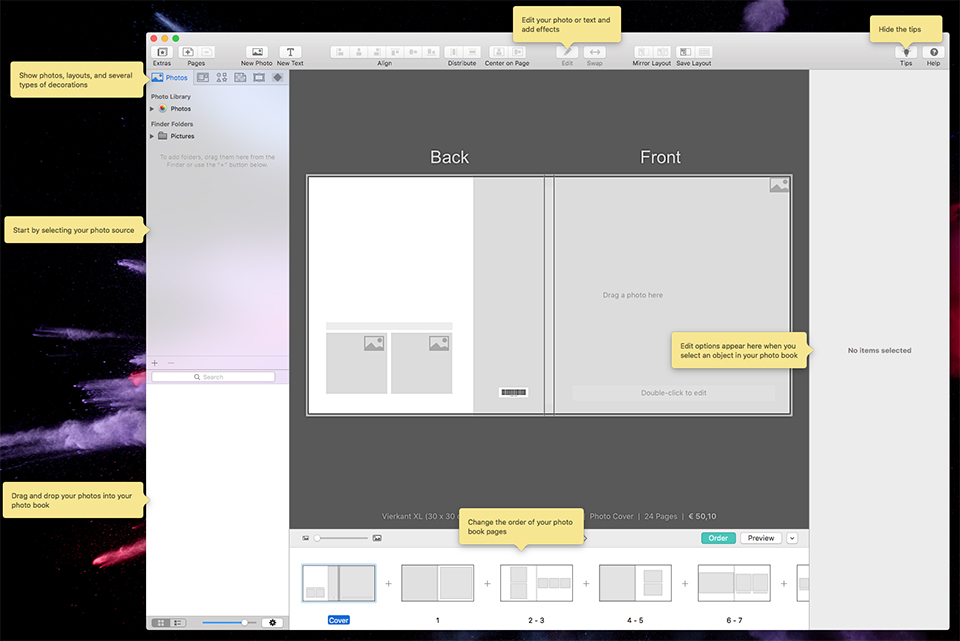This screenshot has width=960, height=641.
Task: Select left photo placeholder on back cover
Action: pos(356,363)
